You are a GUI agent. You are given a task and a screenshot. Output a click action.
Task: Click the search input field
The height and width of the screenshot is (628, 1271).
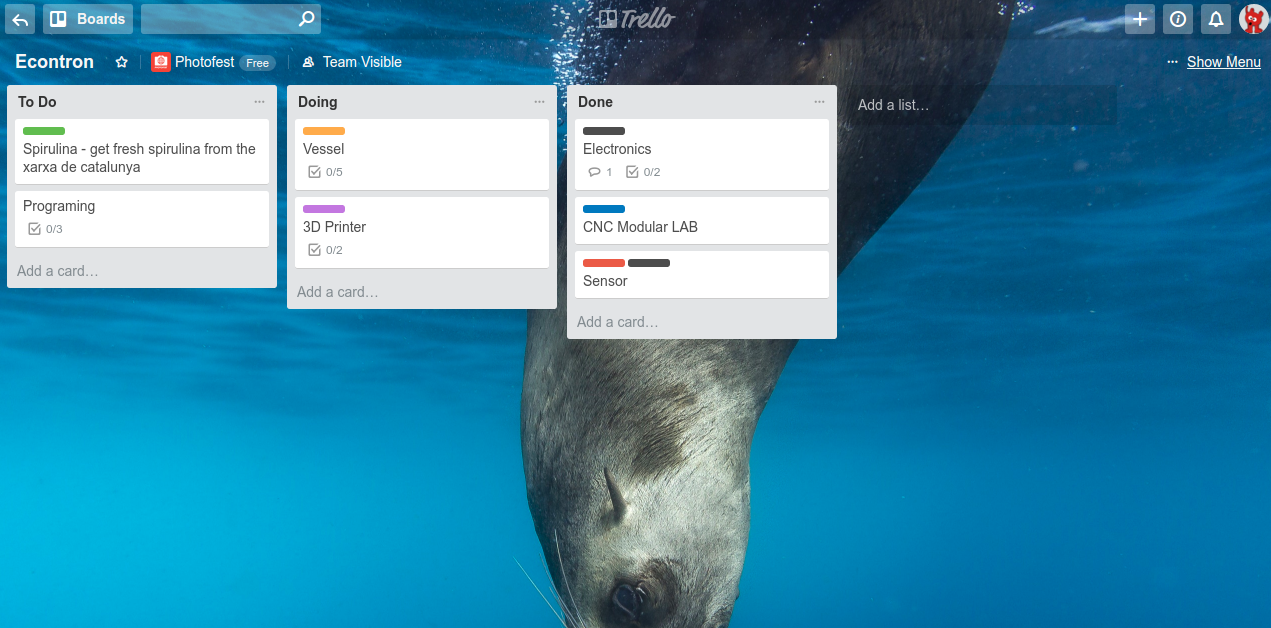click(220, 19)
